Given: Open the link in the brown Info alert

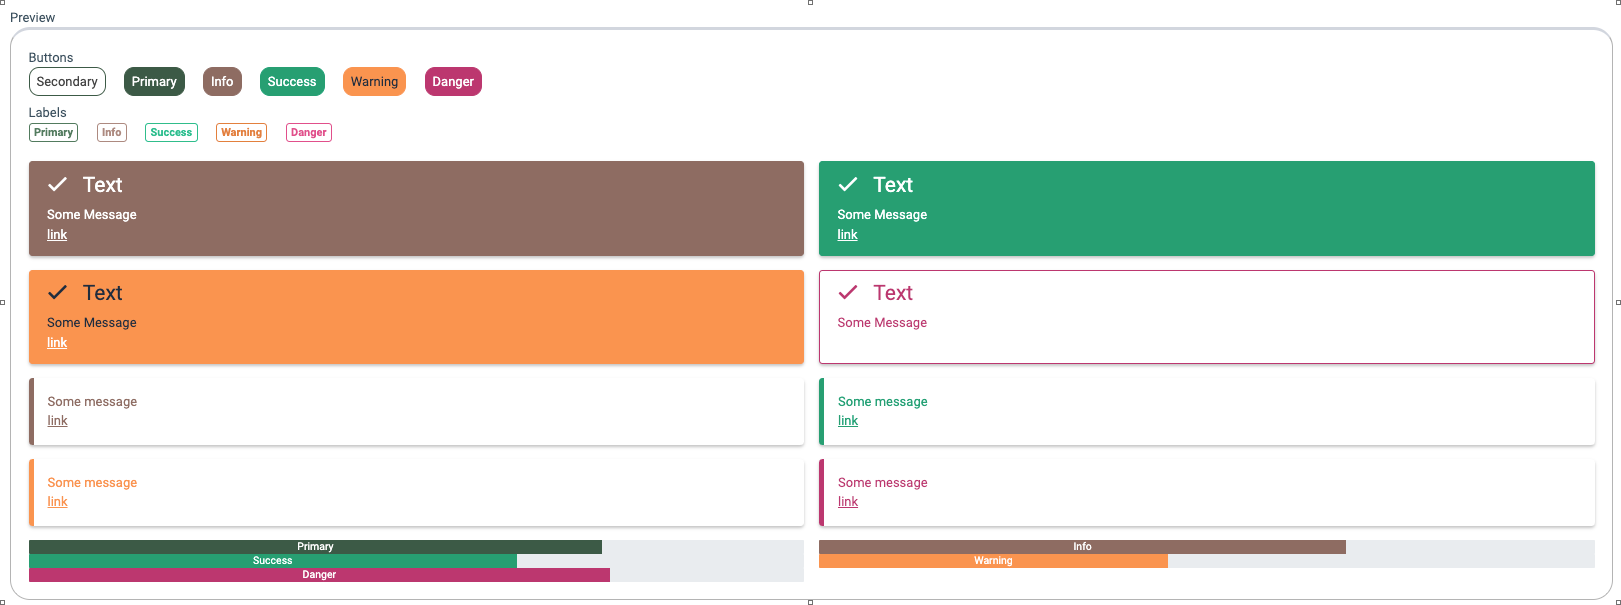Looking at the screenshot, I should 57,235.
